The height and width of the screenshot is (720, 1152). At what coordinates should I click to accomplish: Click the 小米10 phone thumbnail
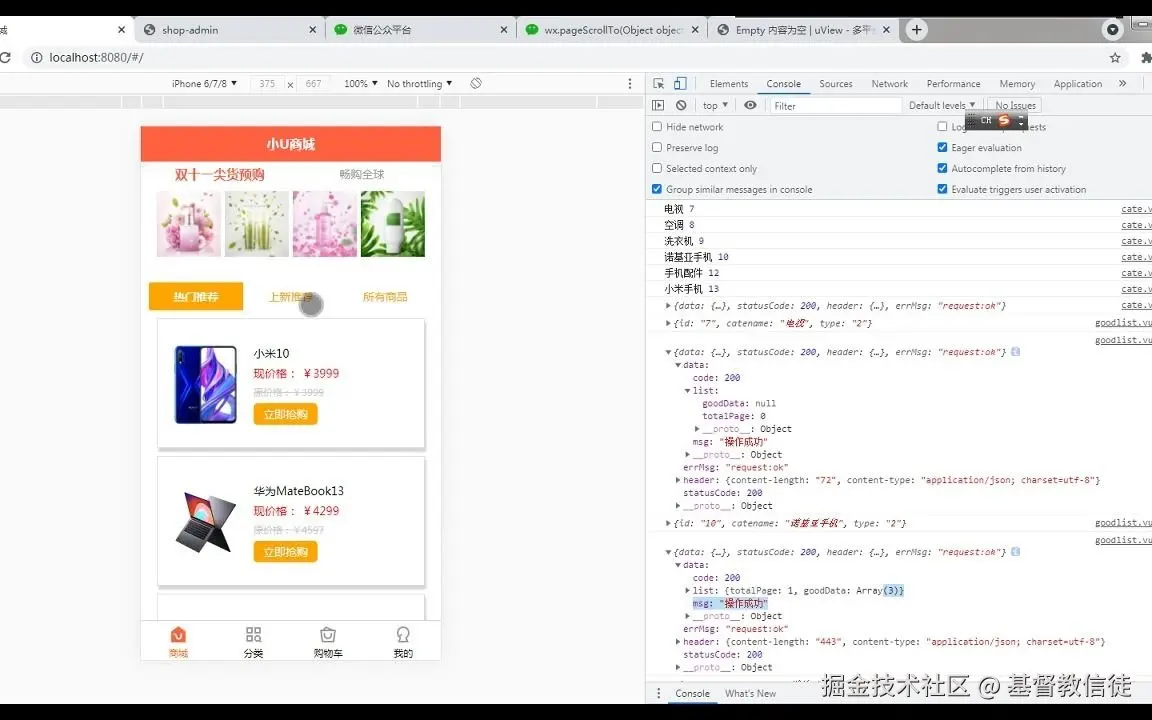click(x=206, y=384)
